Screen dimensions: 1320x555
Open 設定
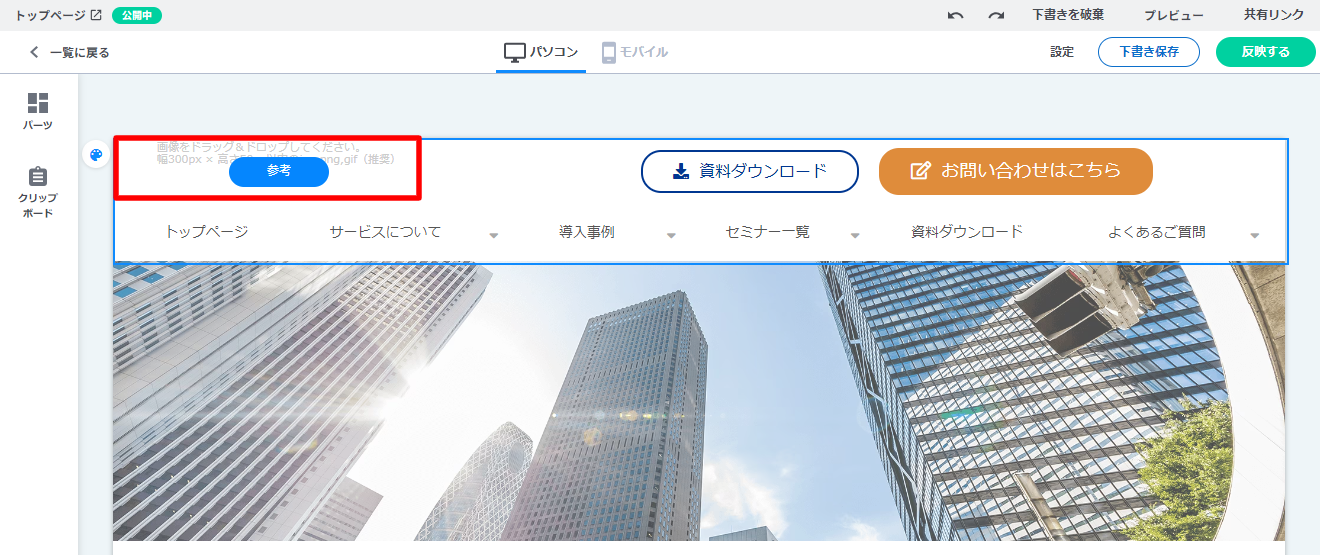point(1062,52)
